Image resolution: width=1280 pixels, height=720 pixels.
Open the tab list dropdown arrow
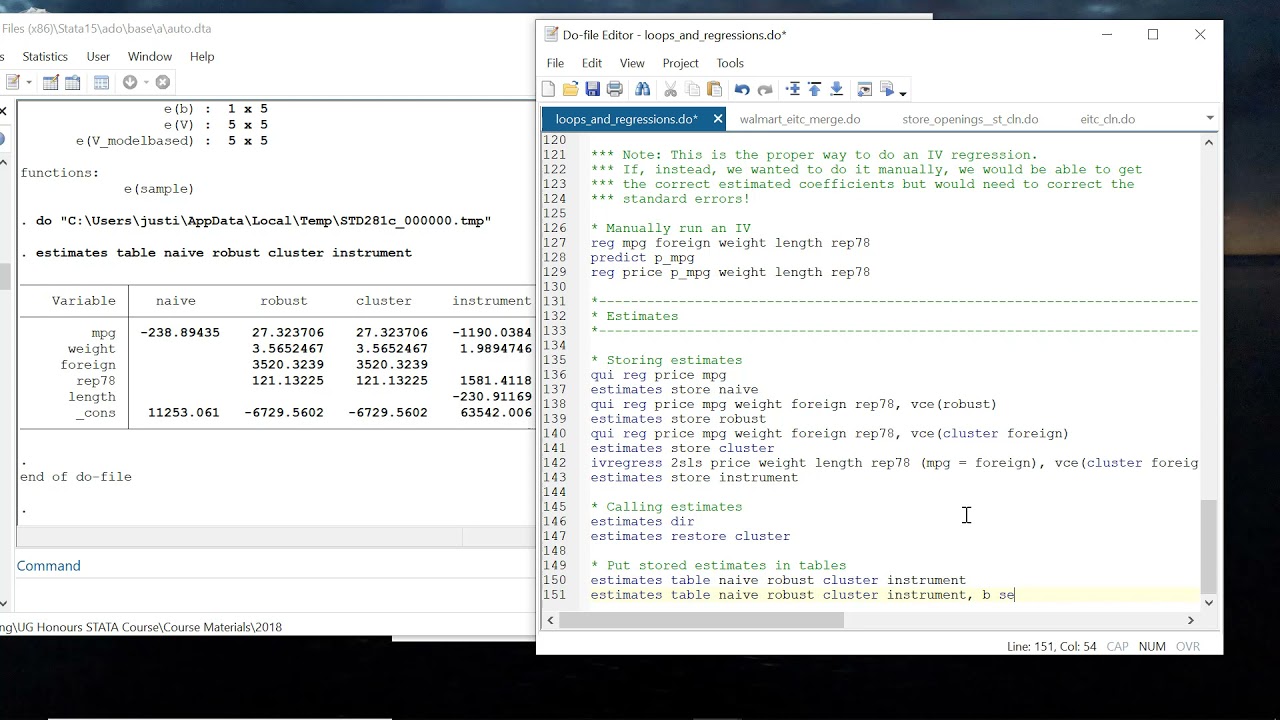point(1209,118)
